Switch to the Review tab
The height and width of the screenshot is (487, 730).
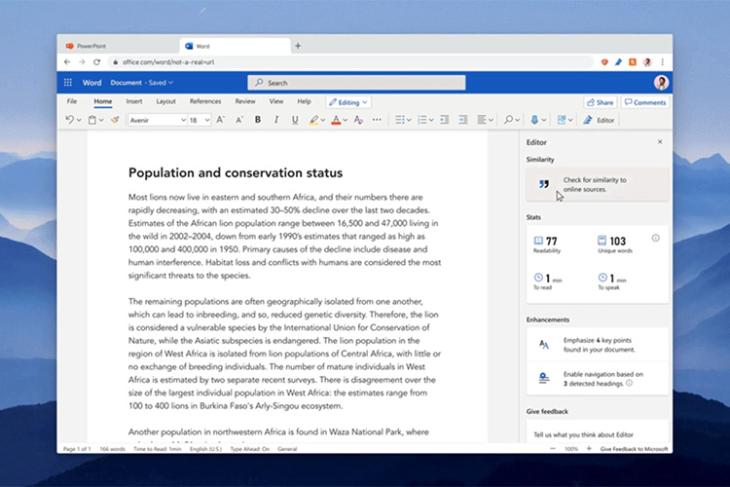click(x=245, y=101)
